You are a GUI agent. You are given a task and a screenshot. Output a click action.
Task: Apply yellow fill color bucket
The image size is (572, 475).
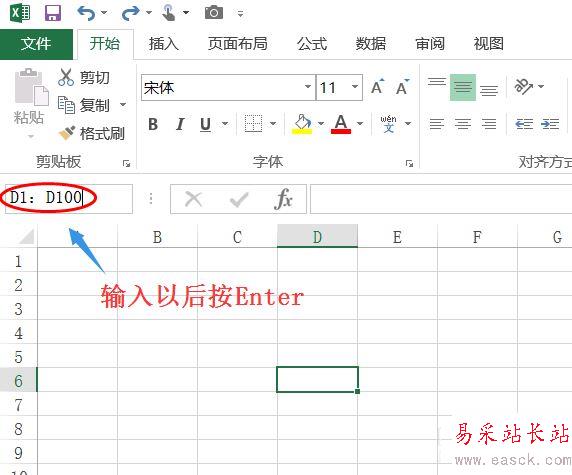302,124
